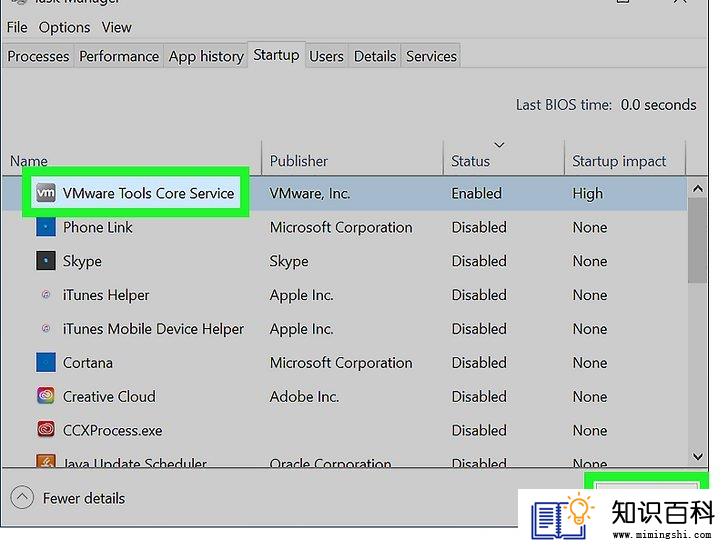Select iTunes Mobile Device Helper name
This screenshot has height=549, width=728.
click(x=153, y=329)
